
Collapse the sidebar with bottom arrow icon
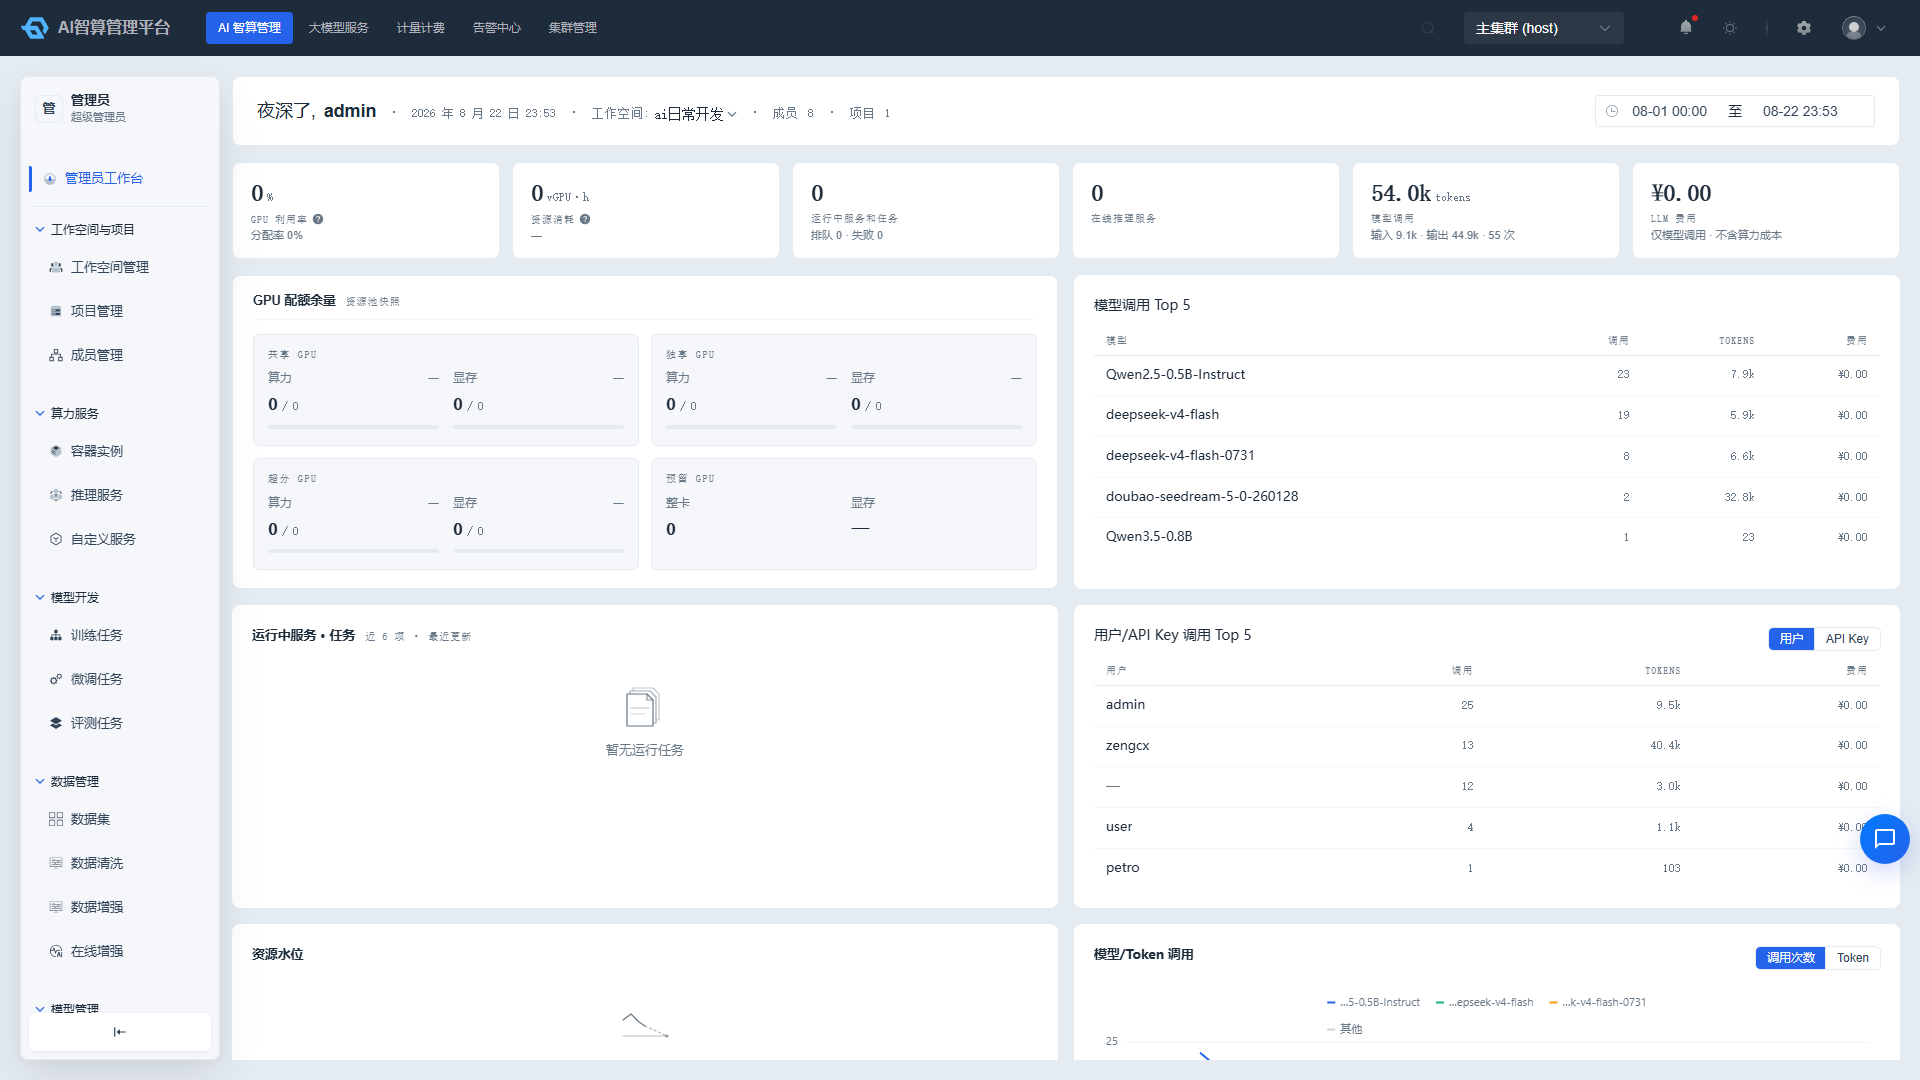[x=120, y=1032]
